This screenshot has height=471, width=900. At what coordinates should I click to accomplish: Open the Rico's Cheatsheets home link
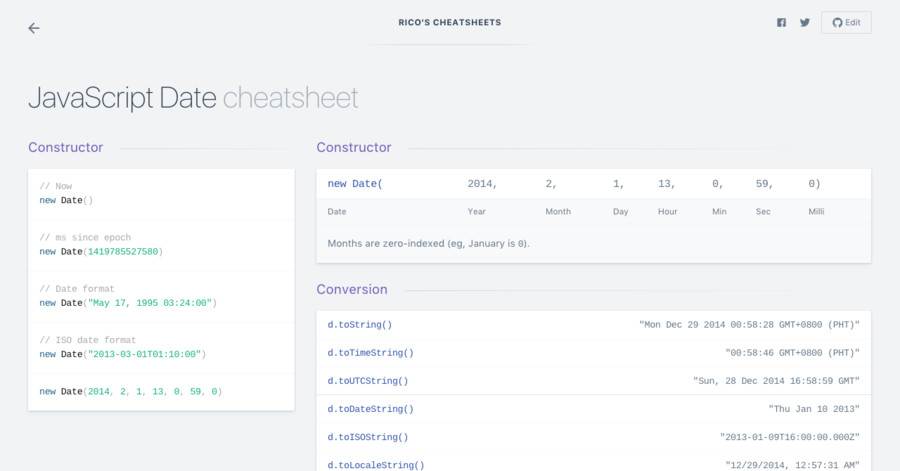(449, 22)
